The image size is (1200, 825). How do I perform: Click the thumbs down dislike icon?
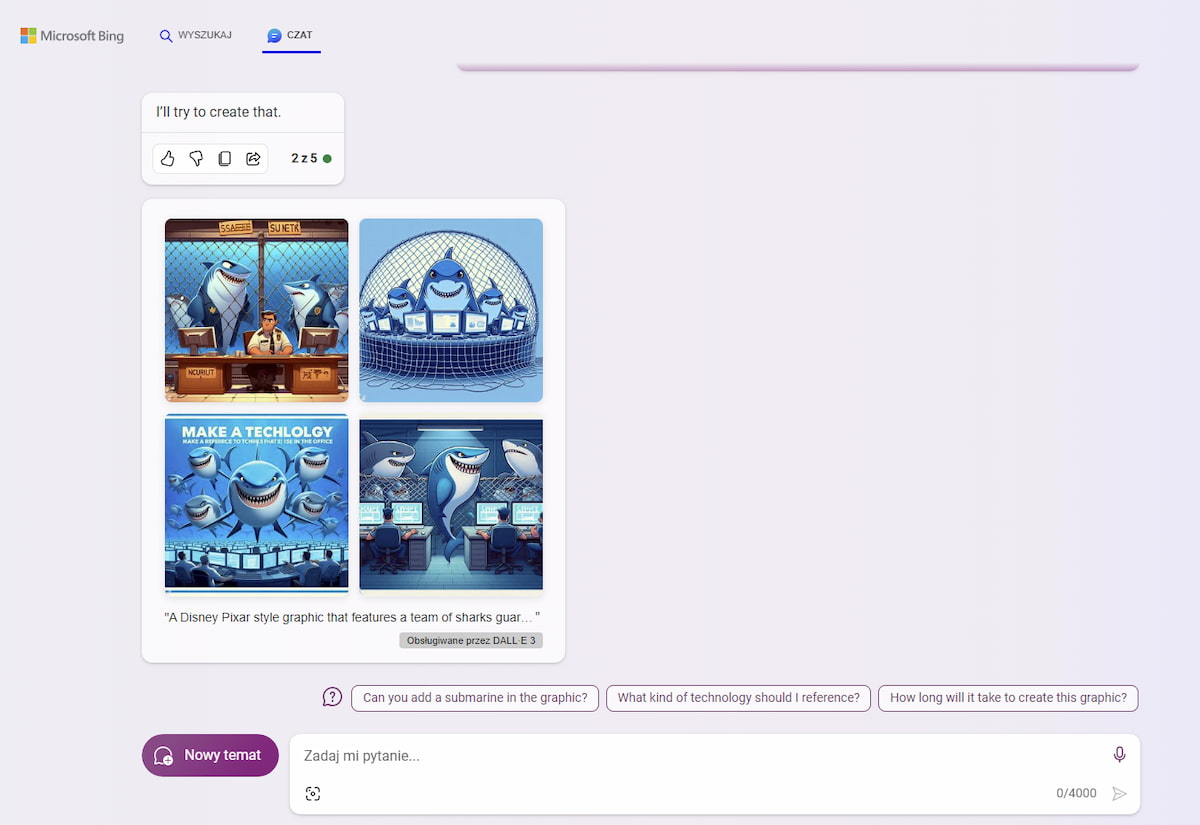(196, 159)
